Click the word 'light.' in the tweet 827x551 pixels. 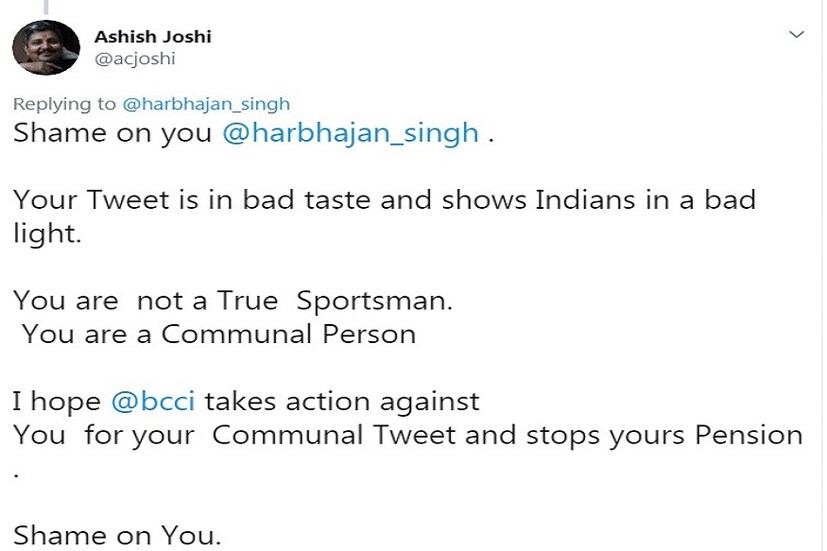pos(46,232)
